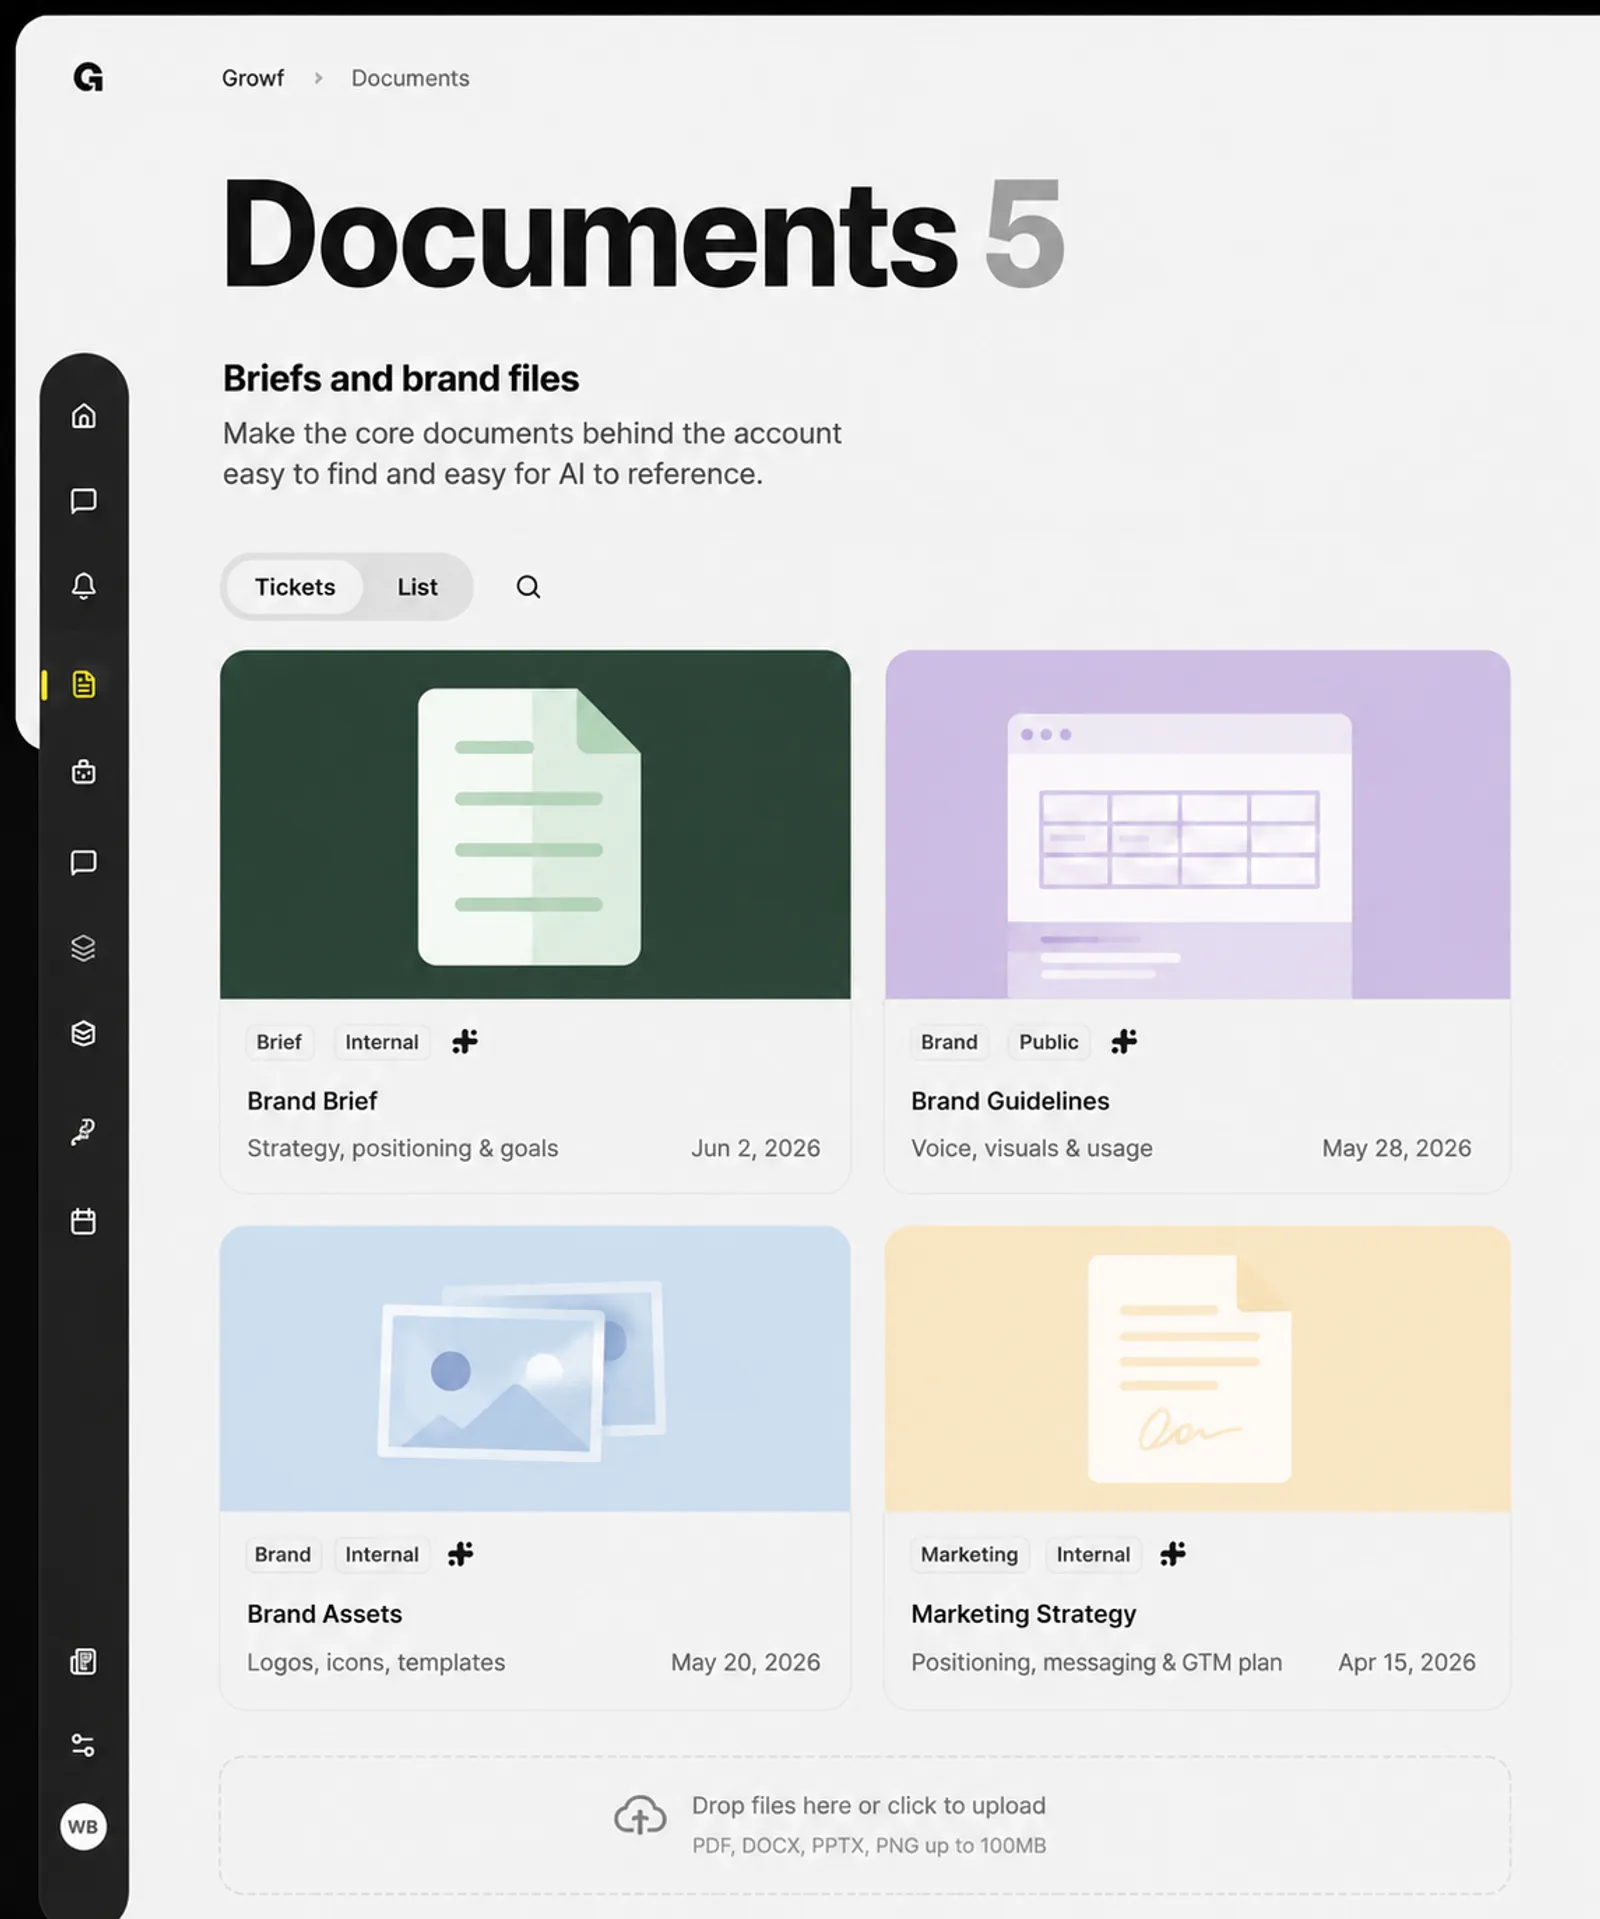
Task: Click the drop files upload area
Action: coord(865,1825)
